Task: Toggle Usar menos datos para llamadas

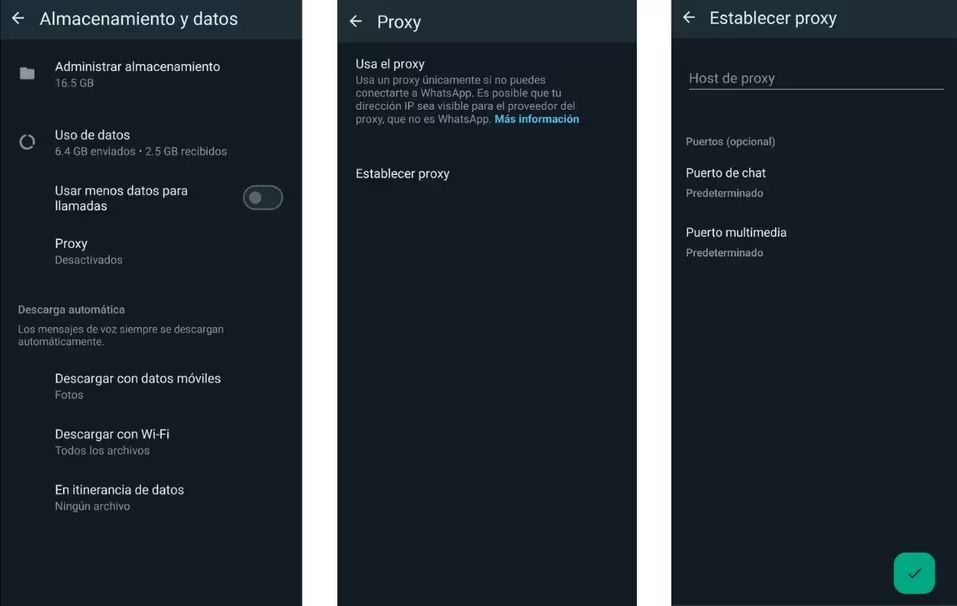Action: point(262,198)
